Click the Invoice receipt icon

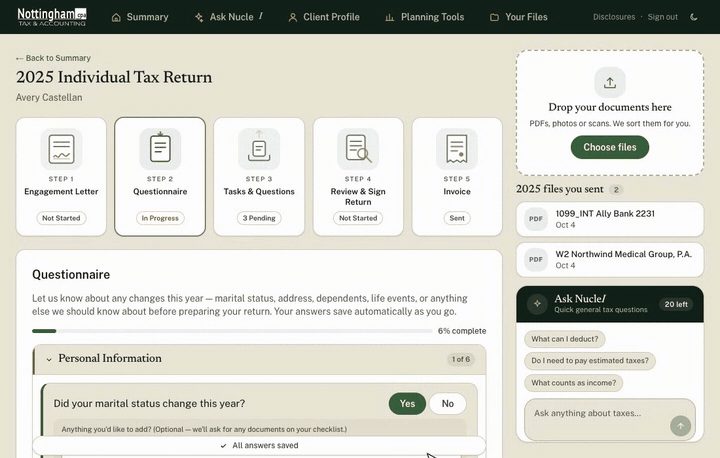tap(457, 149)
